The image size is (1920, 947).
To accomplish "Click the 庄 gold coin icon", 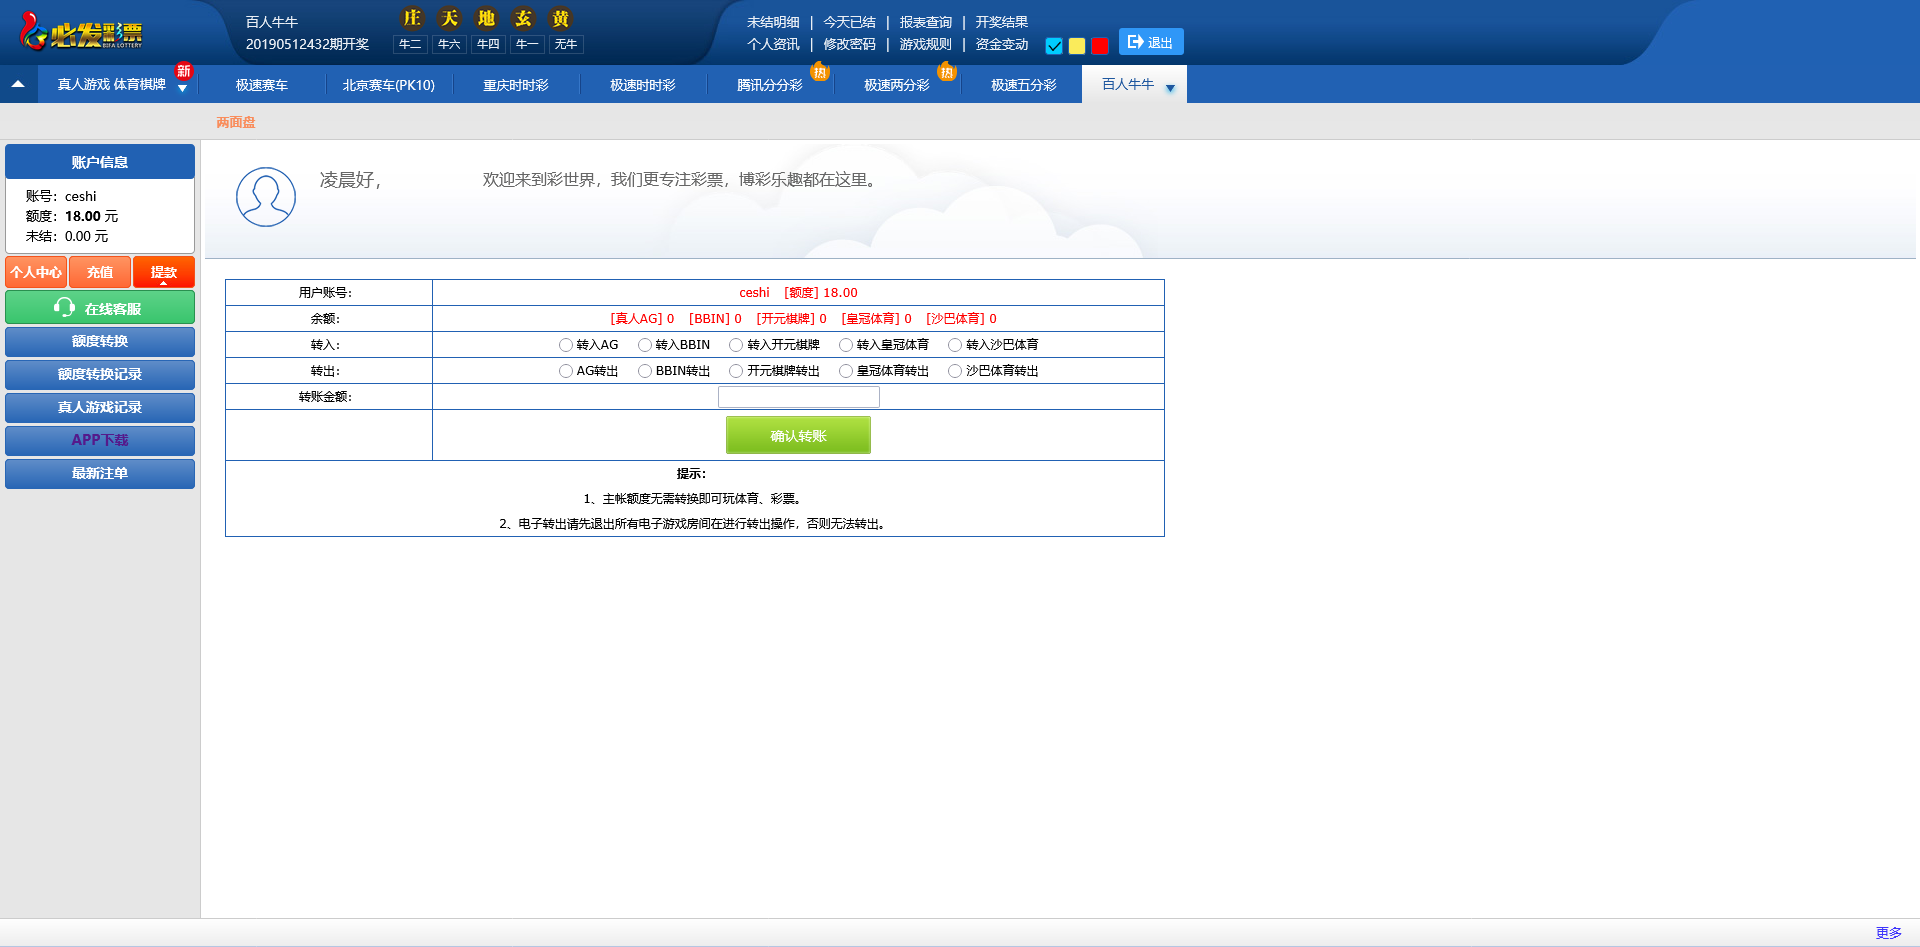I will [x=411, y=18].
